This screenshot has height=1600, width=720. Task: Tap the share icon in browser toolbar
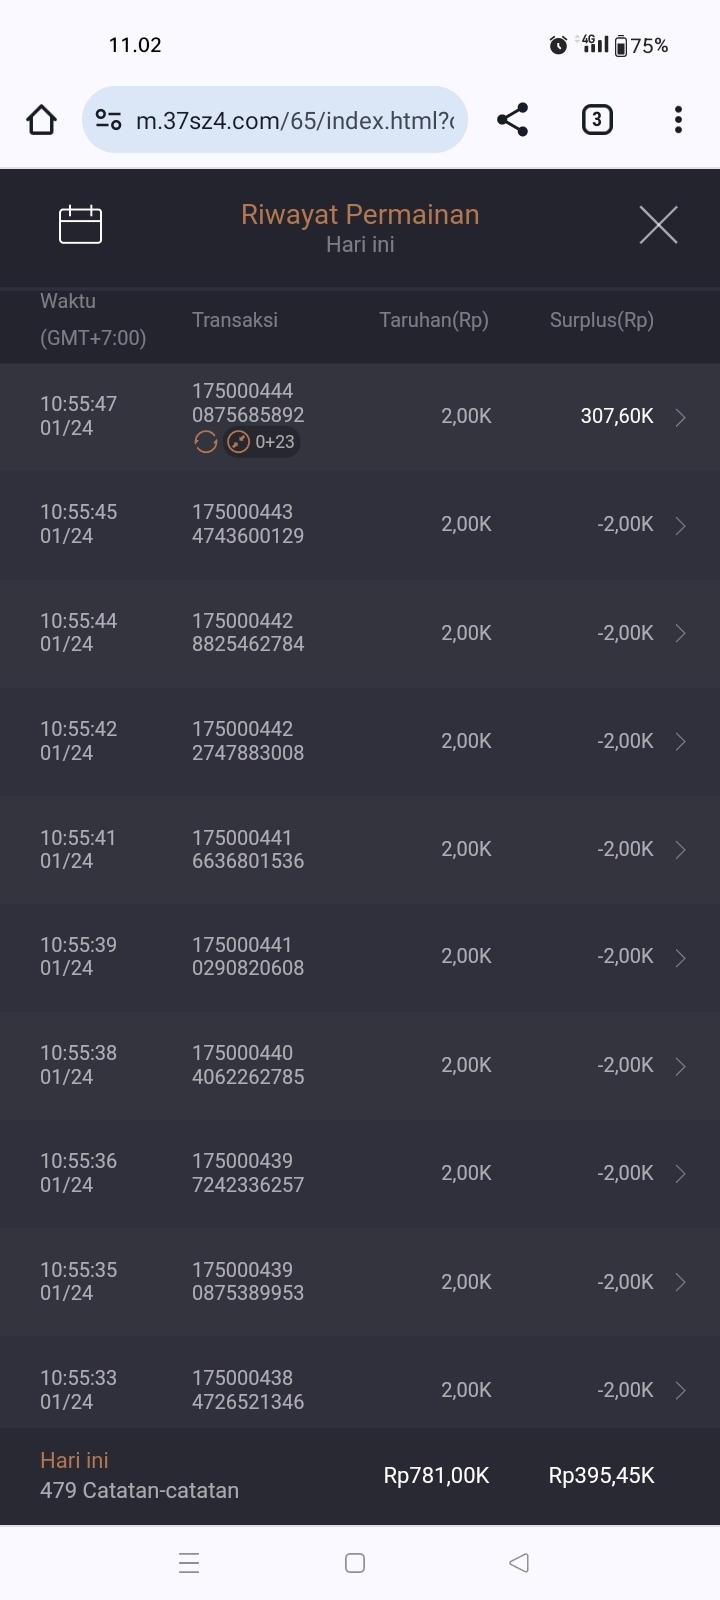click(x=512, y=120)
